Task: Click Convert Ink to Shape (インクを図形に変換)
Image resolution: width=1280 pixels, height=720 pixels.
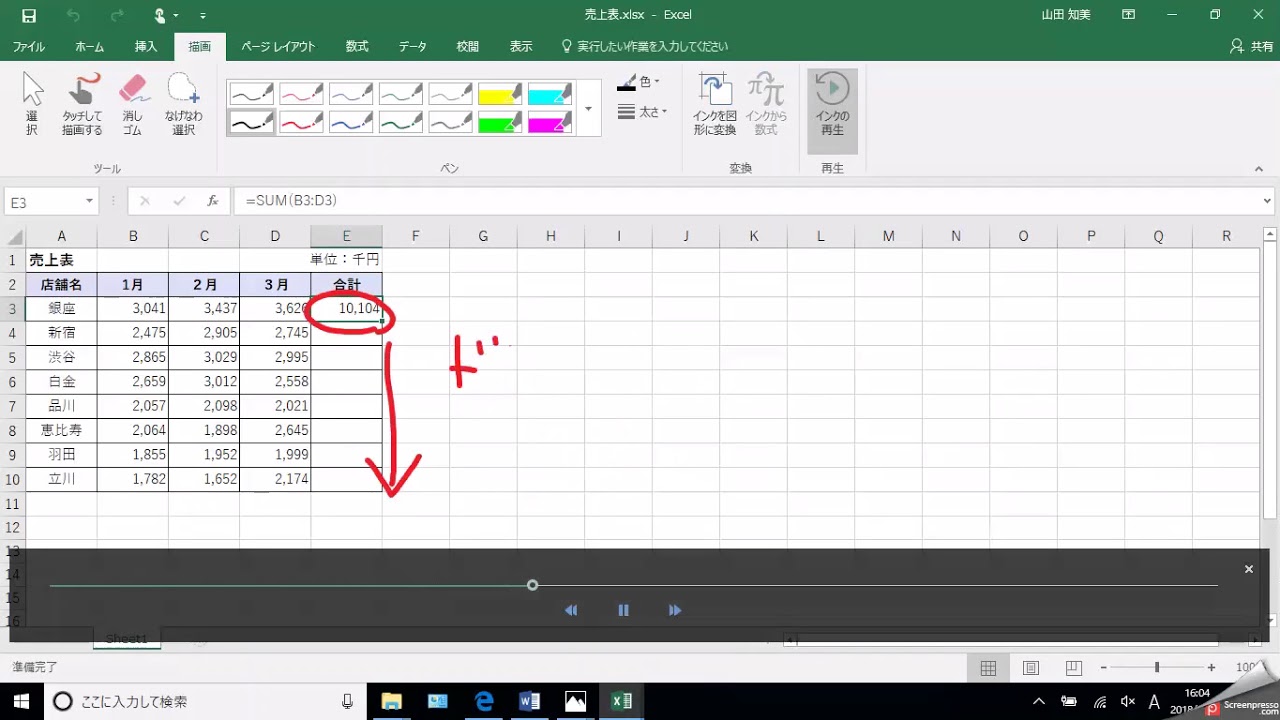Action: pyautogui.click(x=714, y=104)
